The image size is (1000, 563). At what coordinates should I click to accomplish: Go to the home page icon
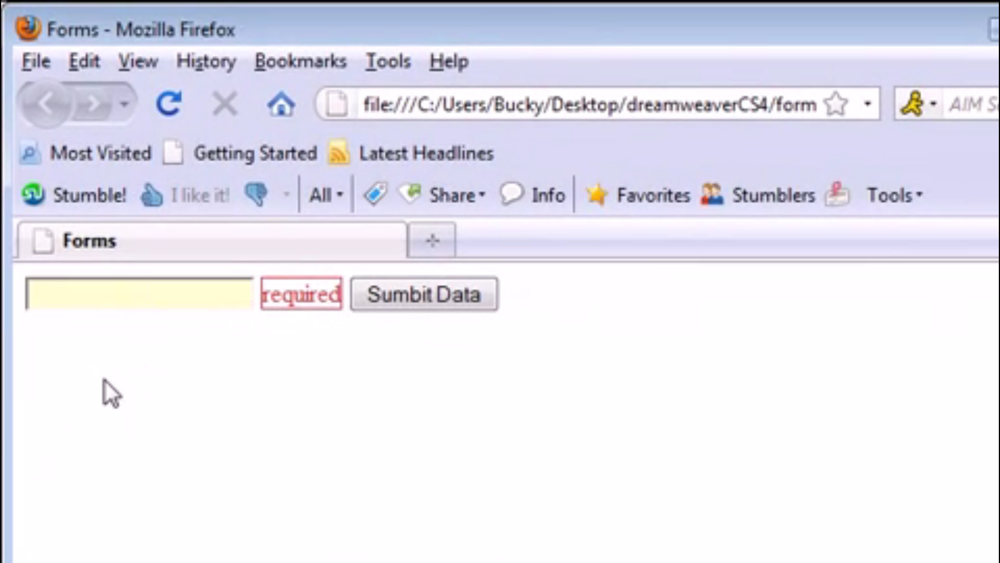(x=281, y=103)
